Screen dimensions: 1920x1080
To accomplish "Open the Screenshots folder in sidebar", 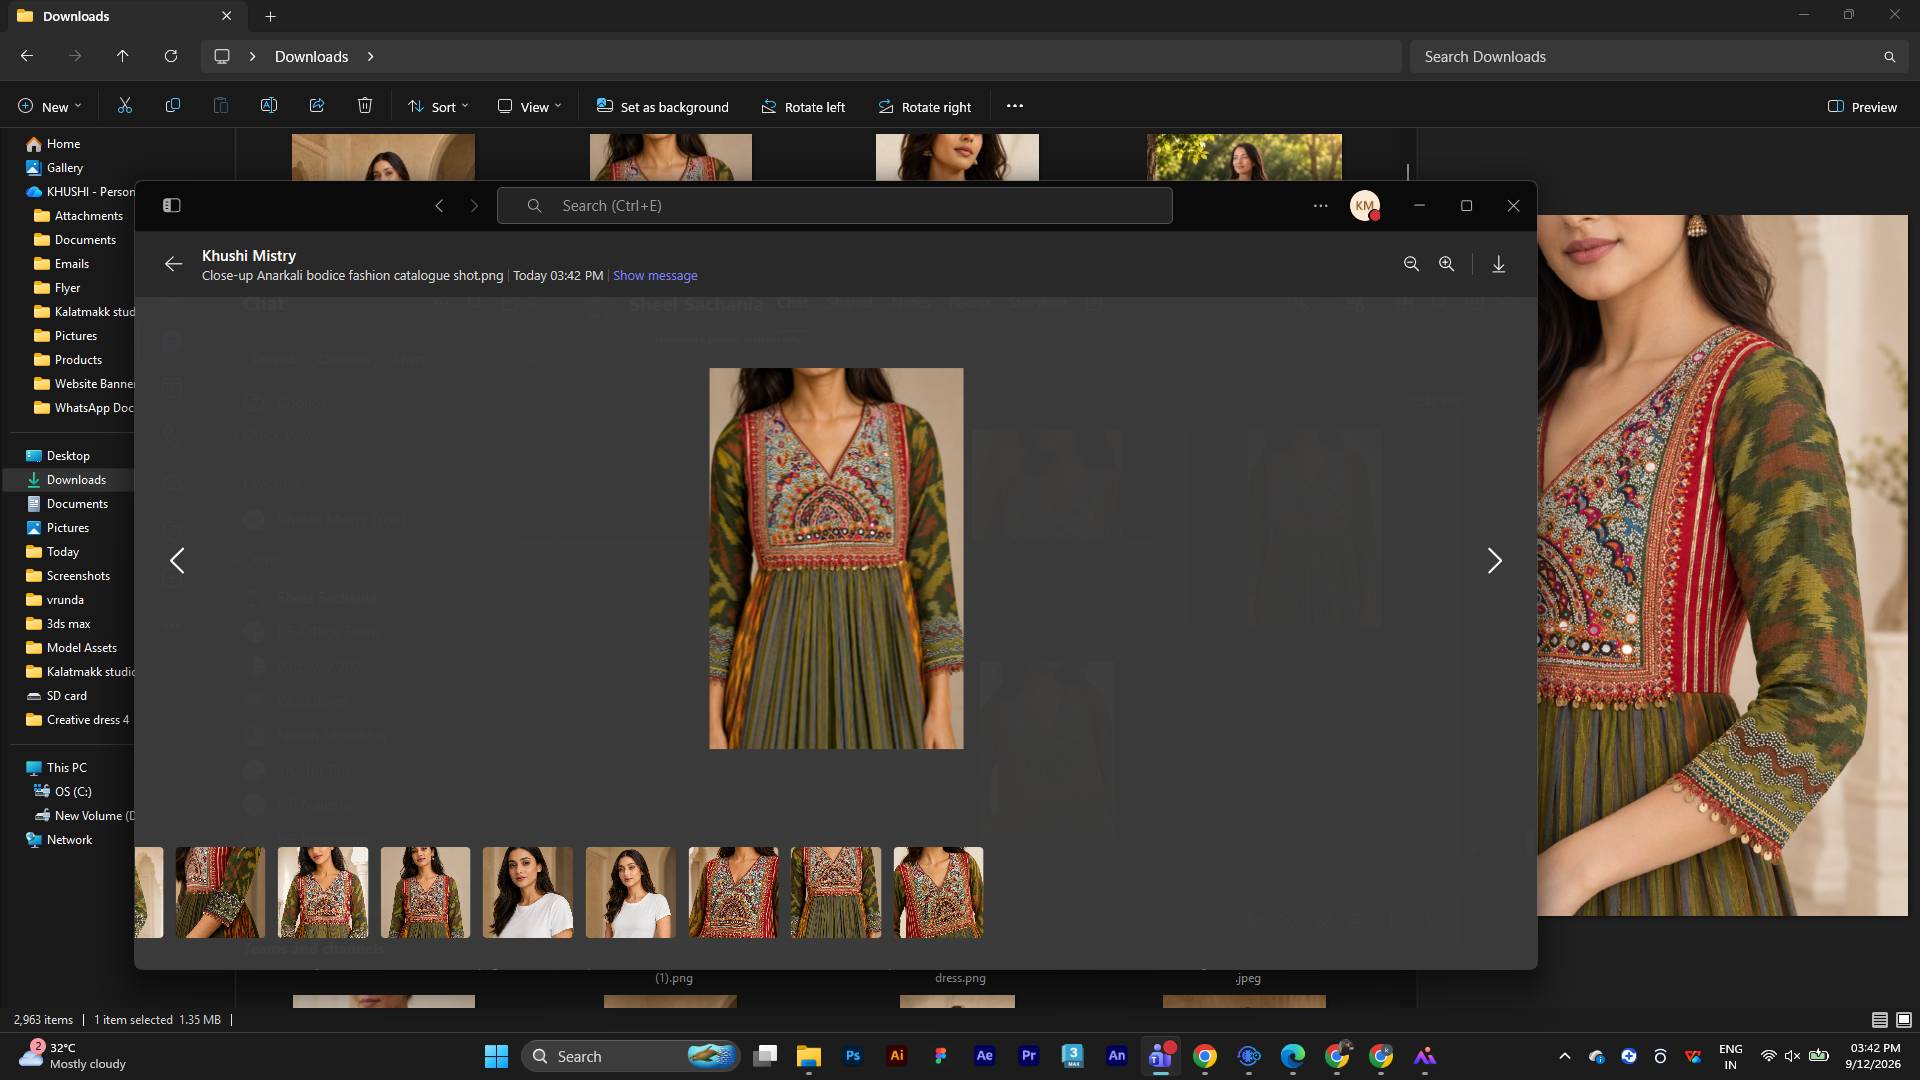I will pos(78,576).
